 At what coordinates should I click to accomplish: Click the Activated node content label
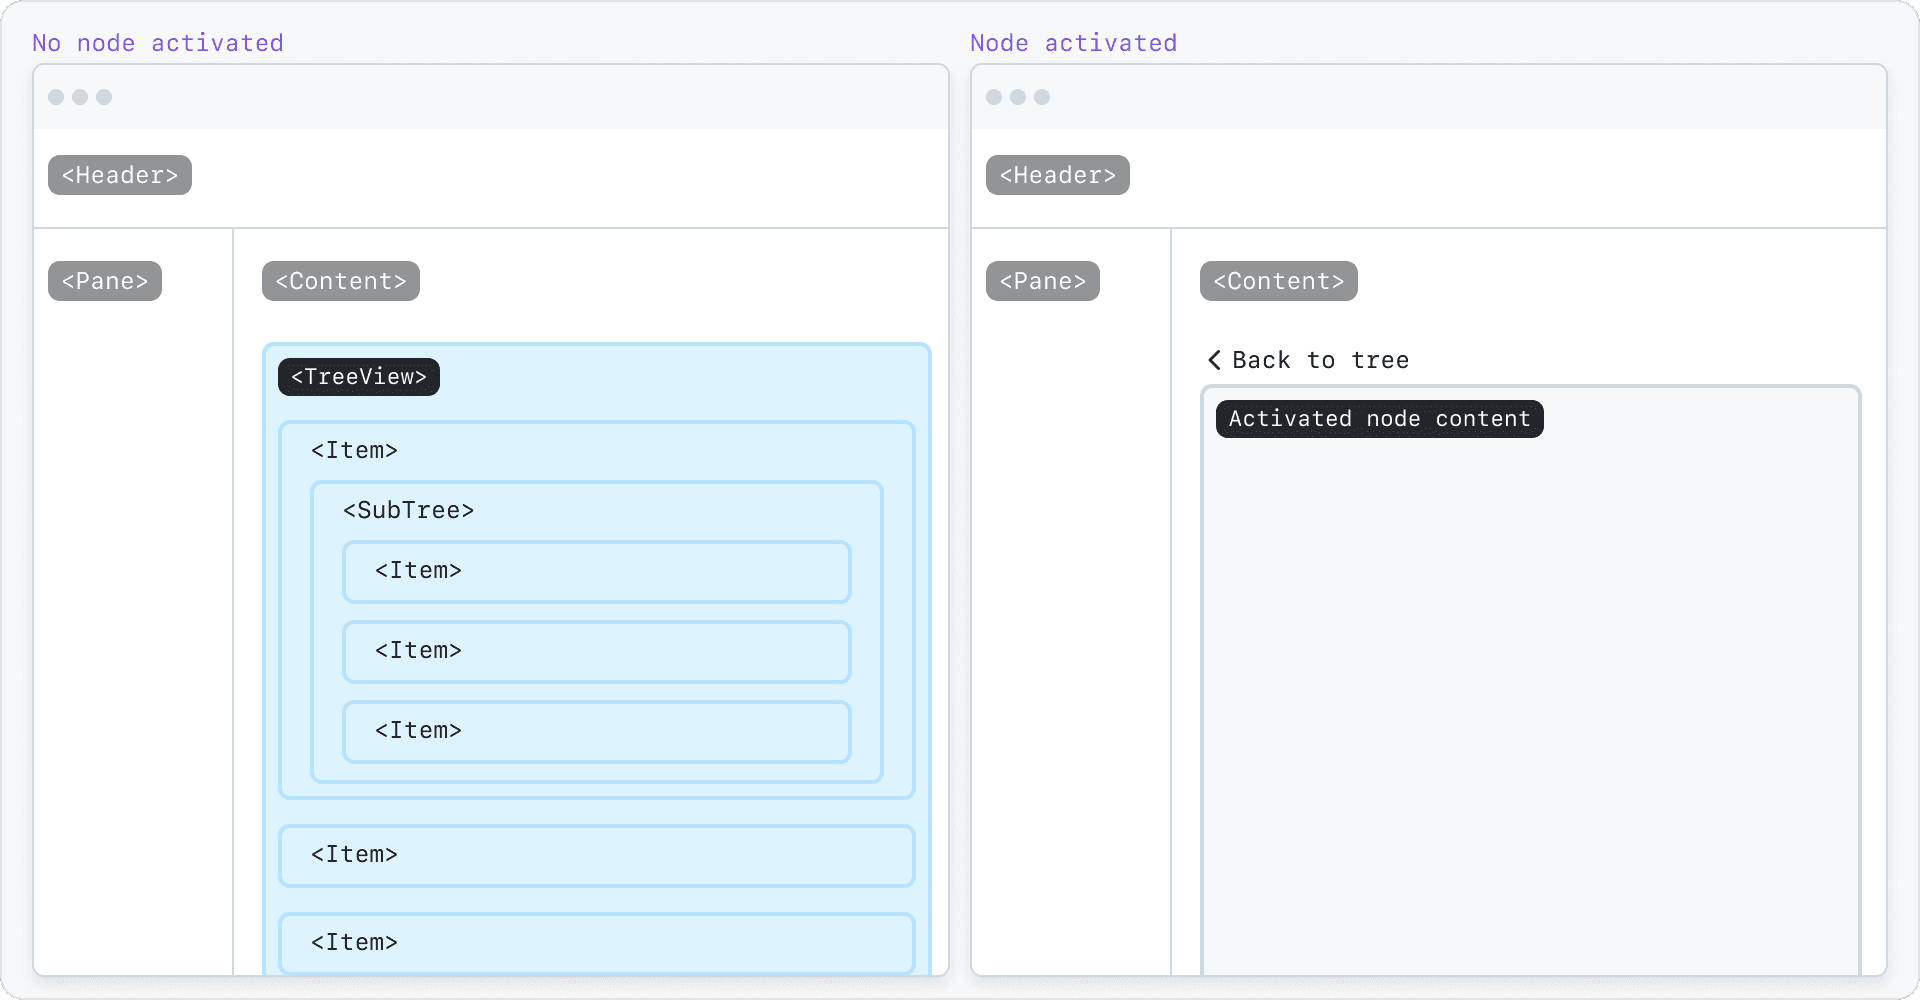coord(1380,419)
